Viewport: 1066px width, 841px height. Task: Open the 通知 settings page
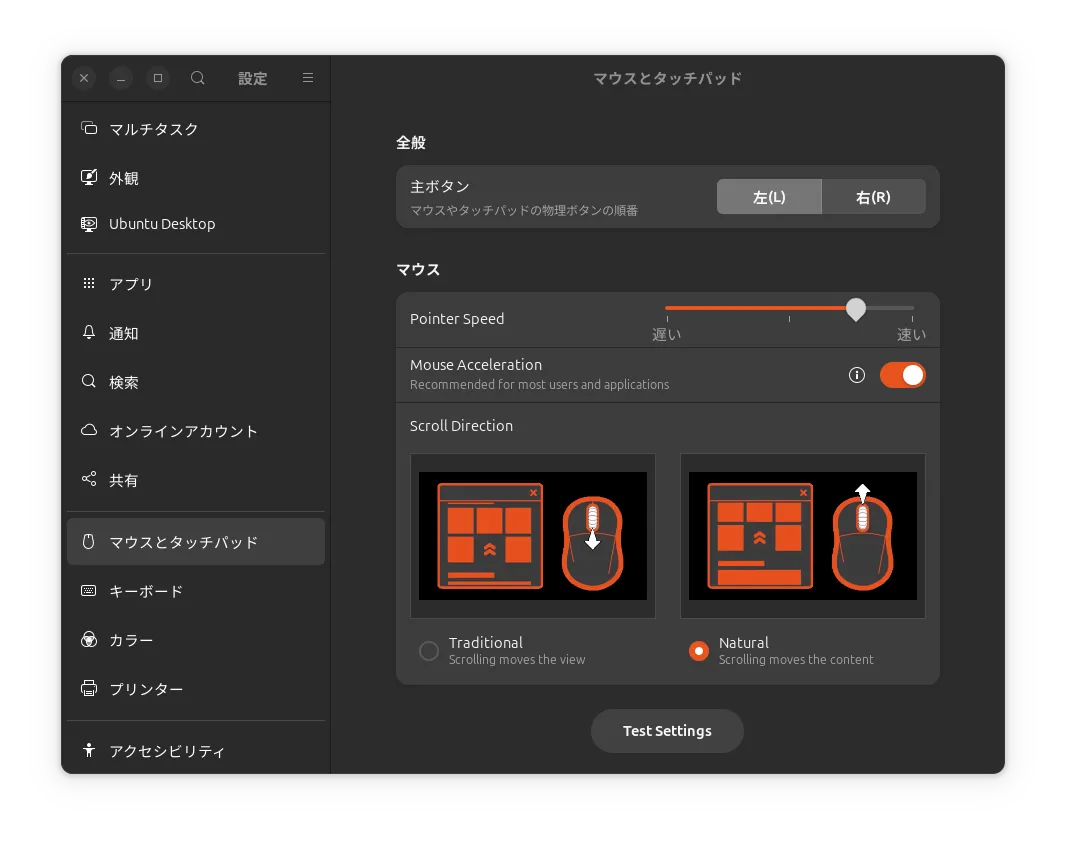(196, 332)
